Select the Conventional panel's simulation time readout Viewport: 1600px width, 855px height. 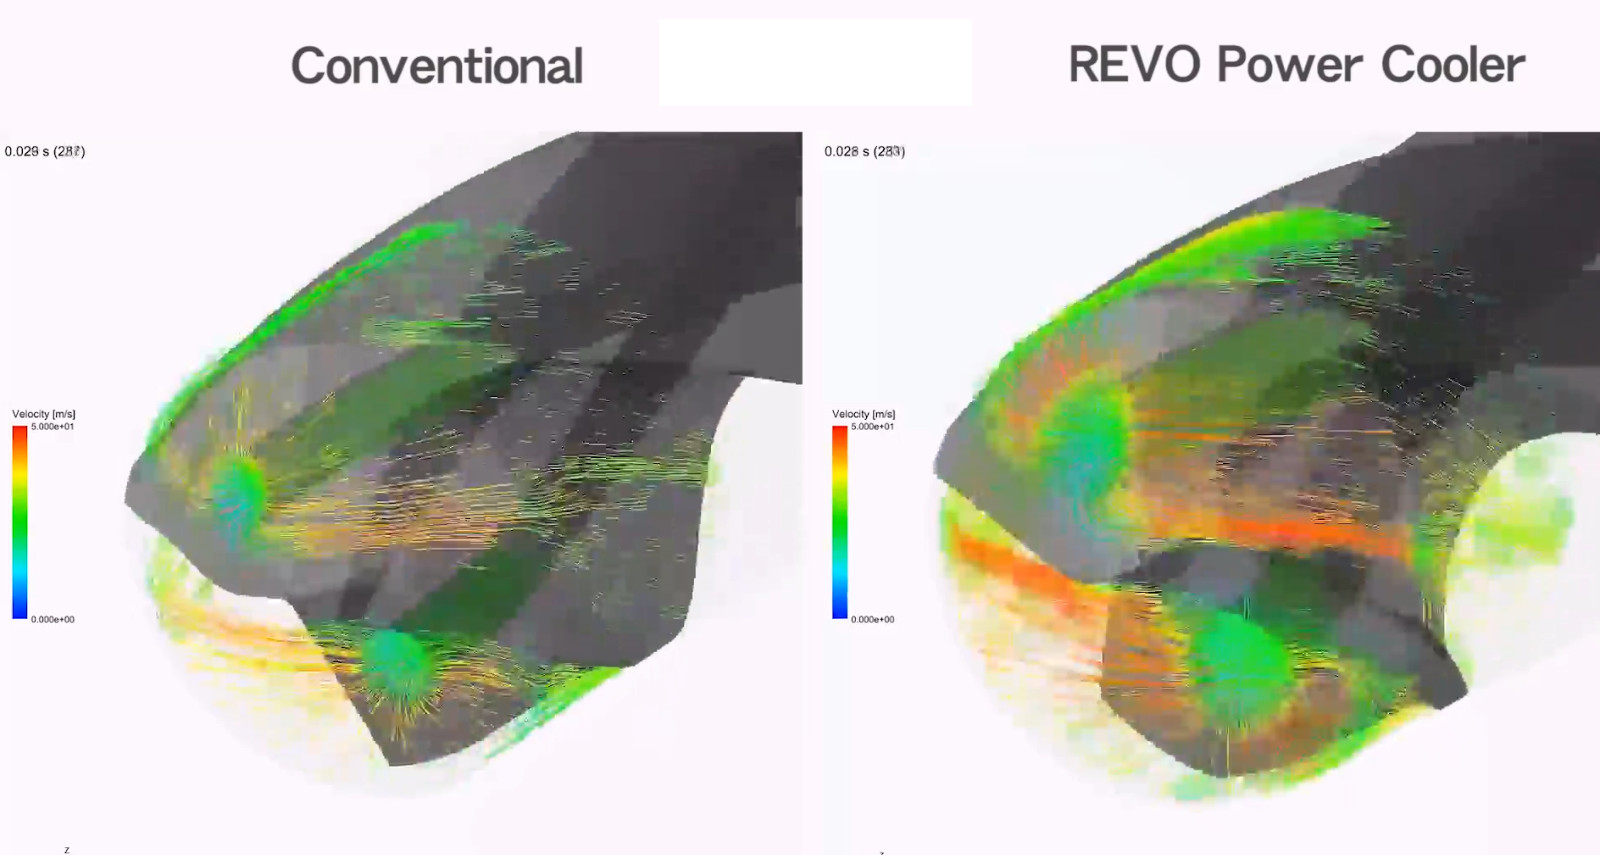coord(45,151)
